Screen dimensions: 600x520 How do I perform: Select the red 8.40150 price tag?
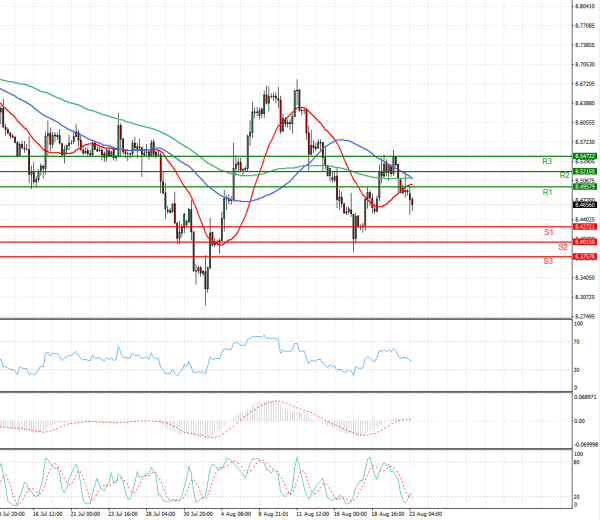(585, 242)
